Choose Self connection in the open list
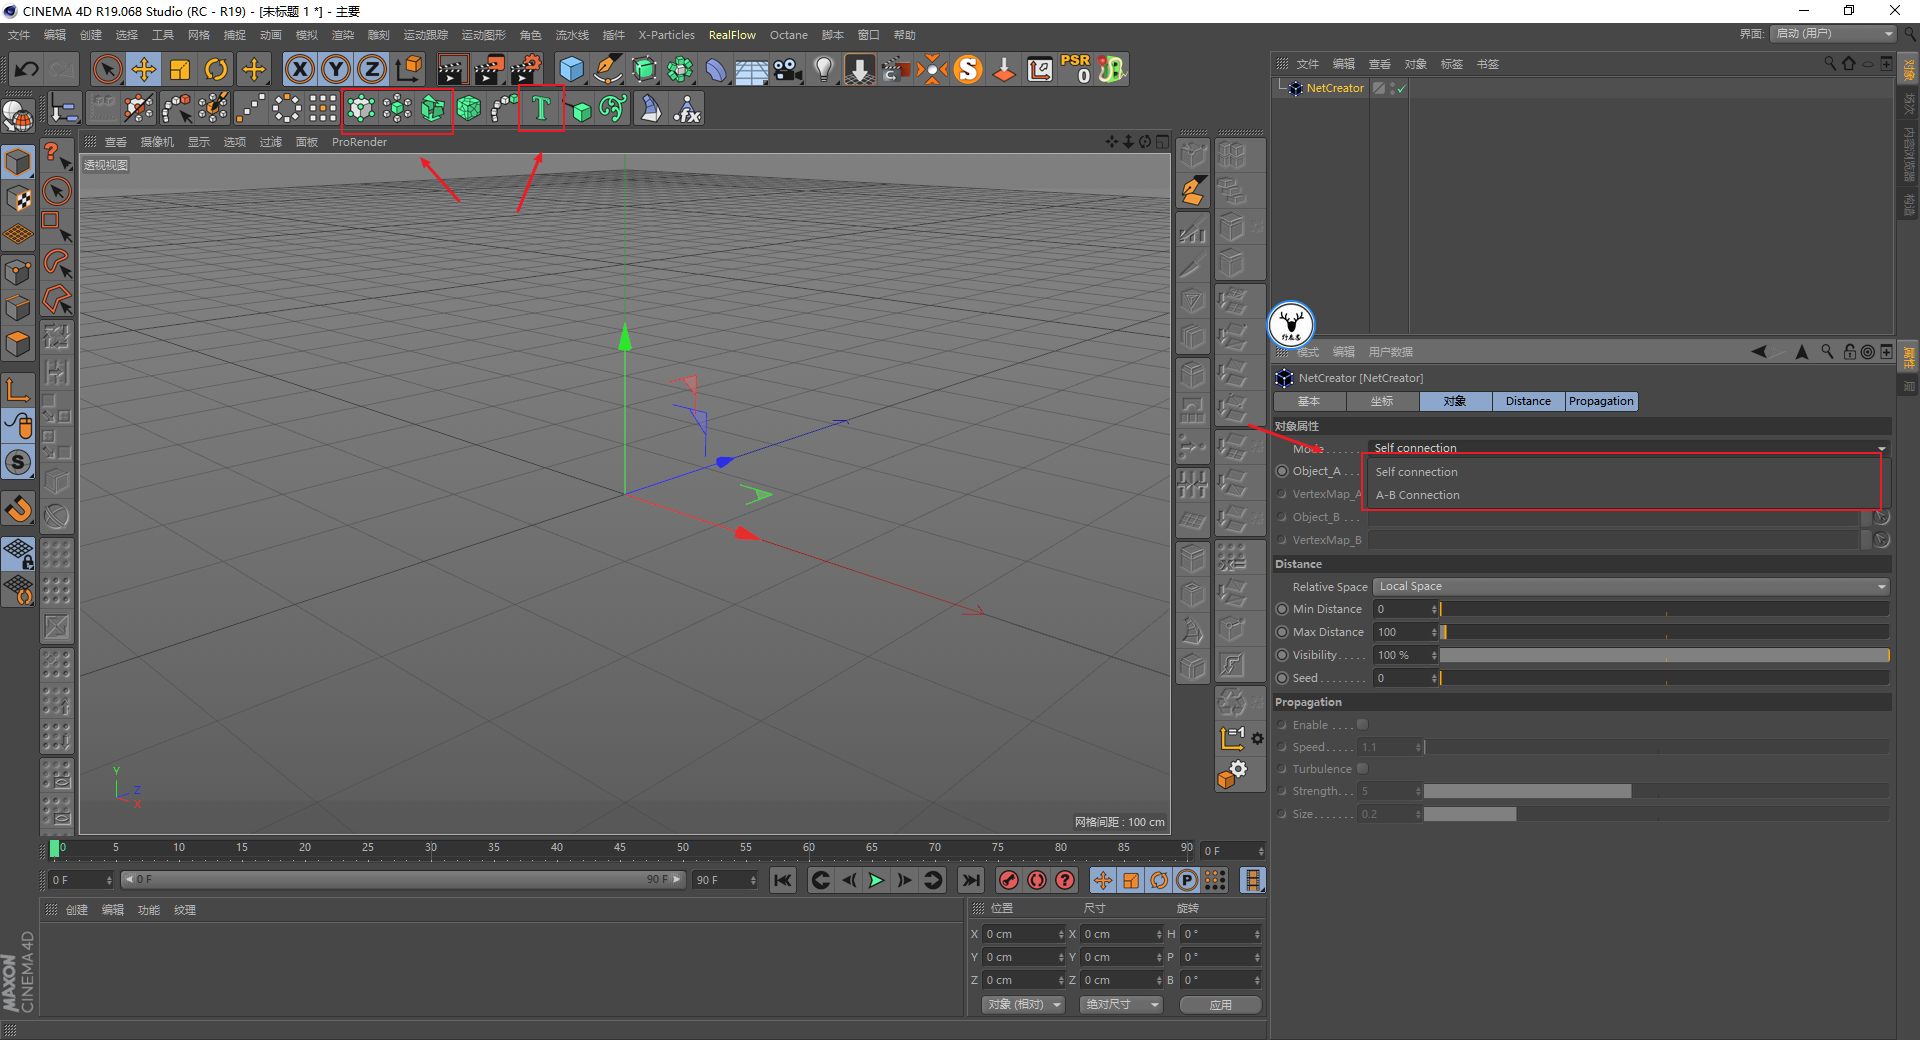 click(1416, 472)
